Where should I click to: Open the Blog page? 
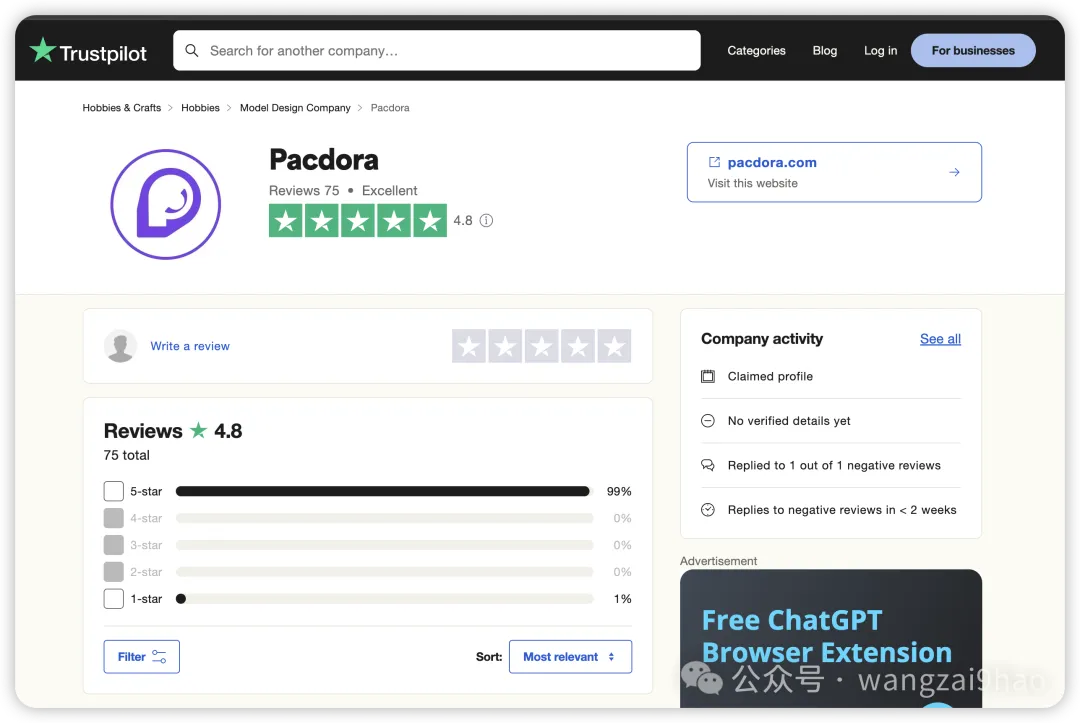click(824, 50)
